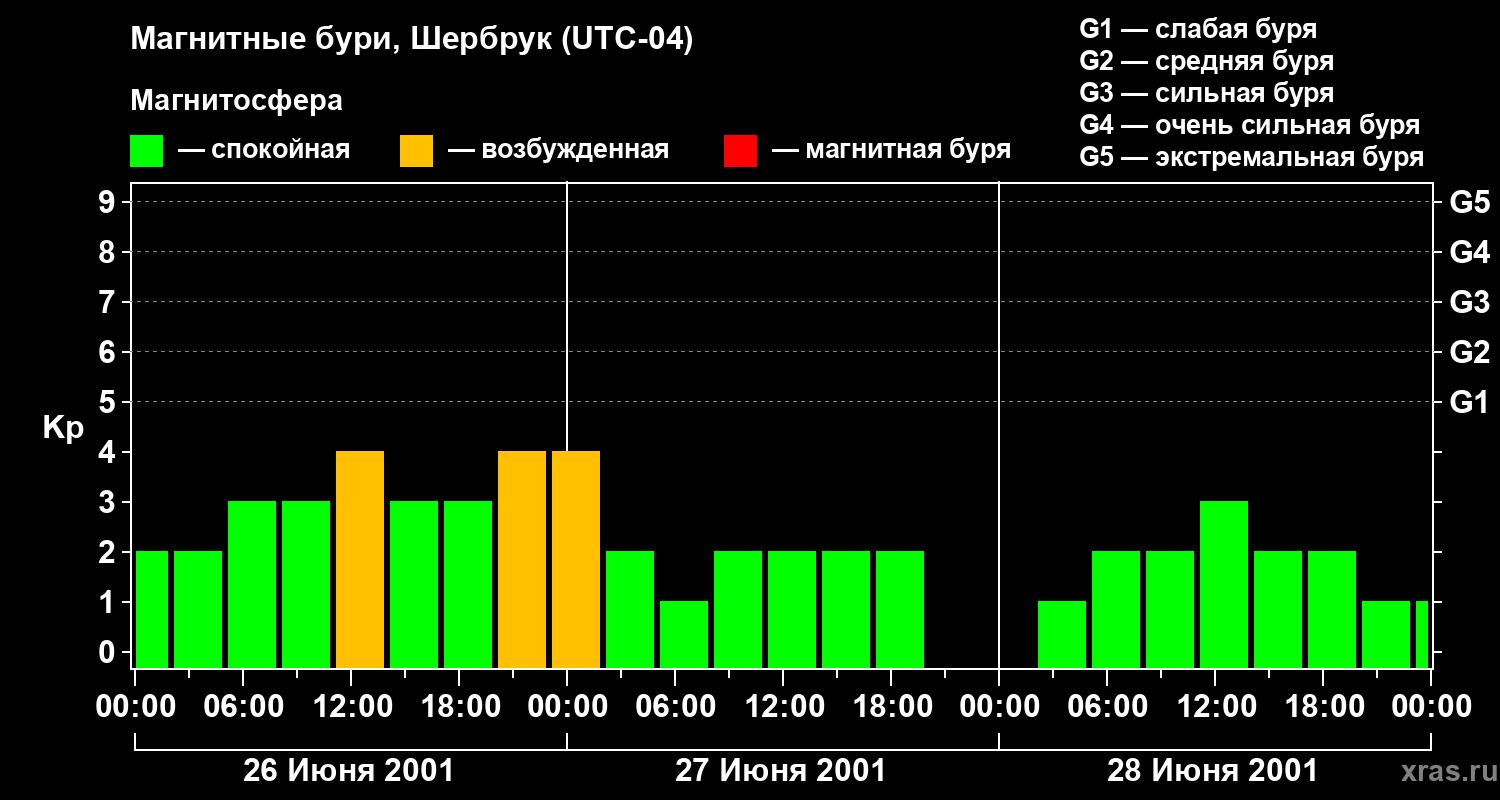
Task: Click the '— магнитная буря' legend label
Action: 891,150
